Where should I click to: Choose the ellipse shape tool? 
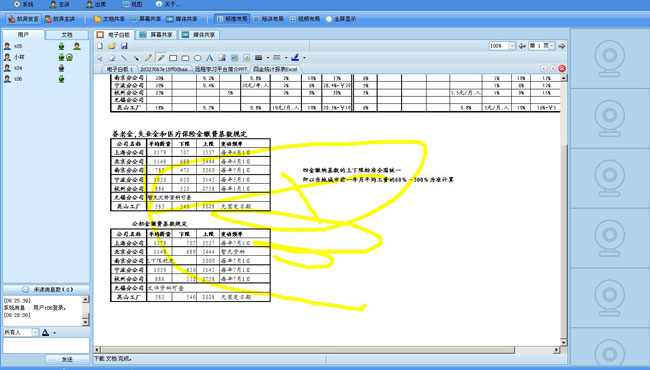(x=197, y=58)
